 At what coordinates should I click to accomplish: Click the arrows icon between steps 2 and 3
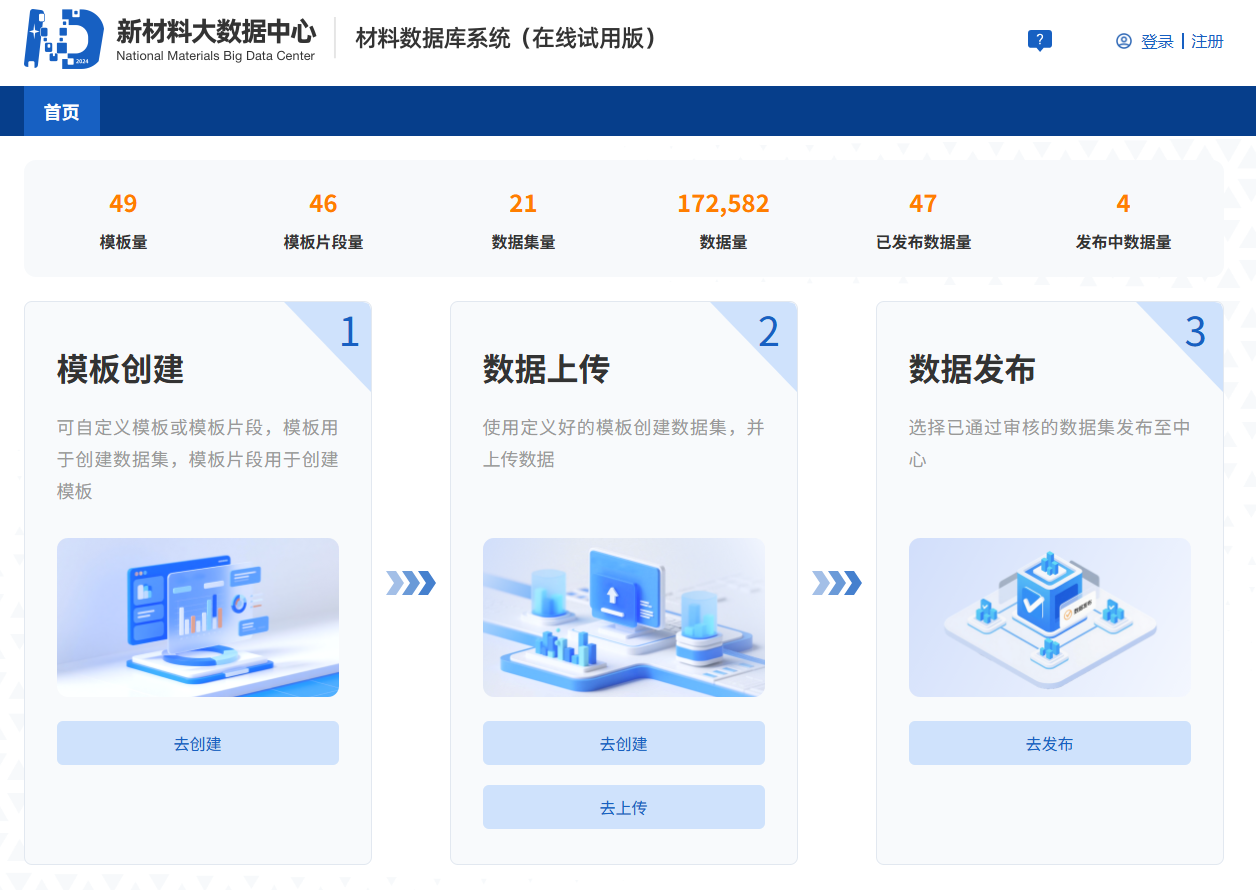[x=837, y=583]
